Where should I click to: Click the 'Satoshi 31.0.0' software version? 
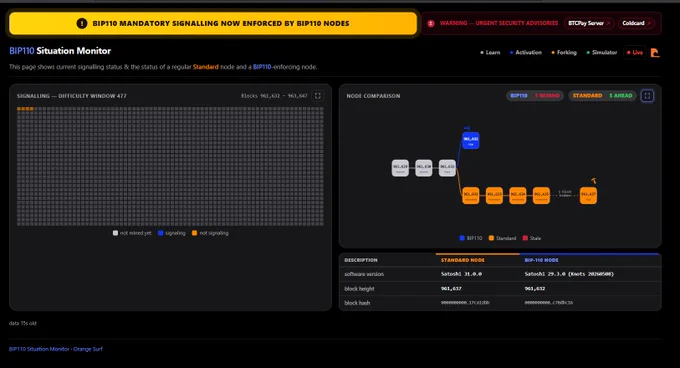click(461, 274)
